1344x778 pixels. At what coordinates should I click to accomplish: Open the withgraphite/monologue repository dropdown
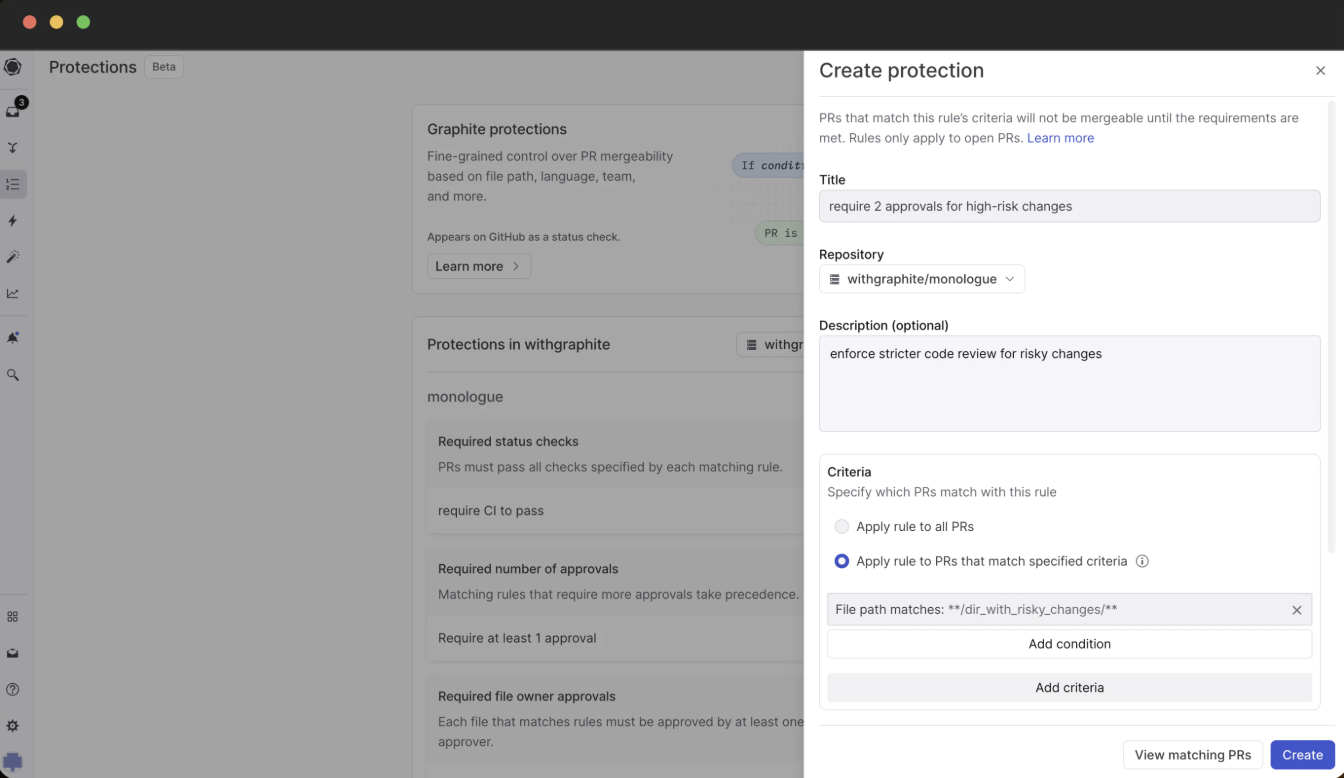coord(921,279)
